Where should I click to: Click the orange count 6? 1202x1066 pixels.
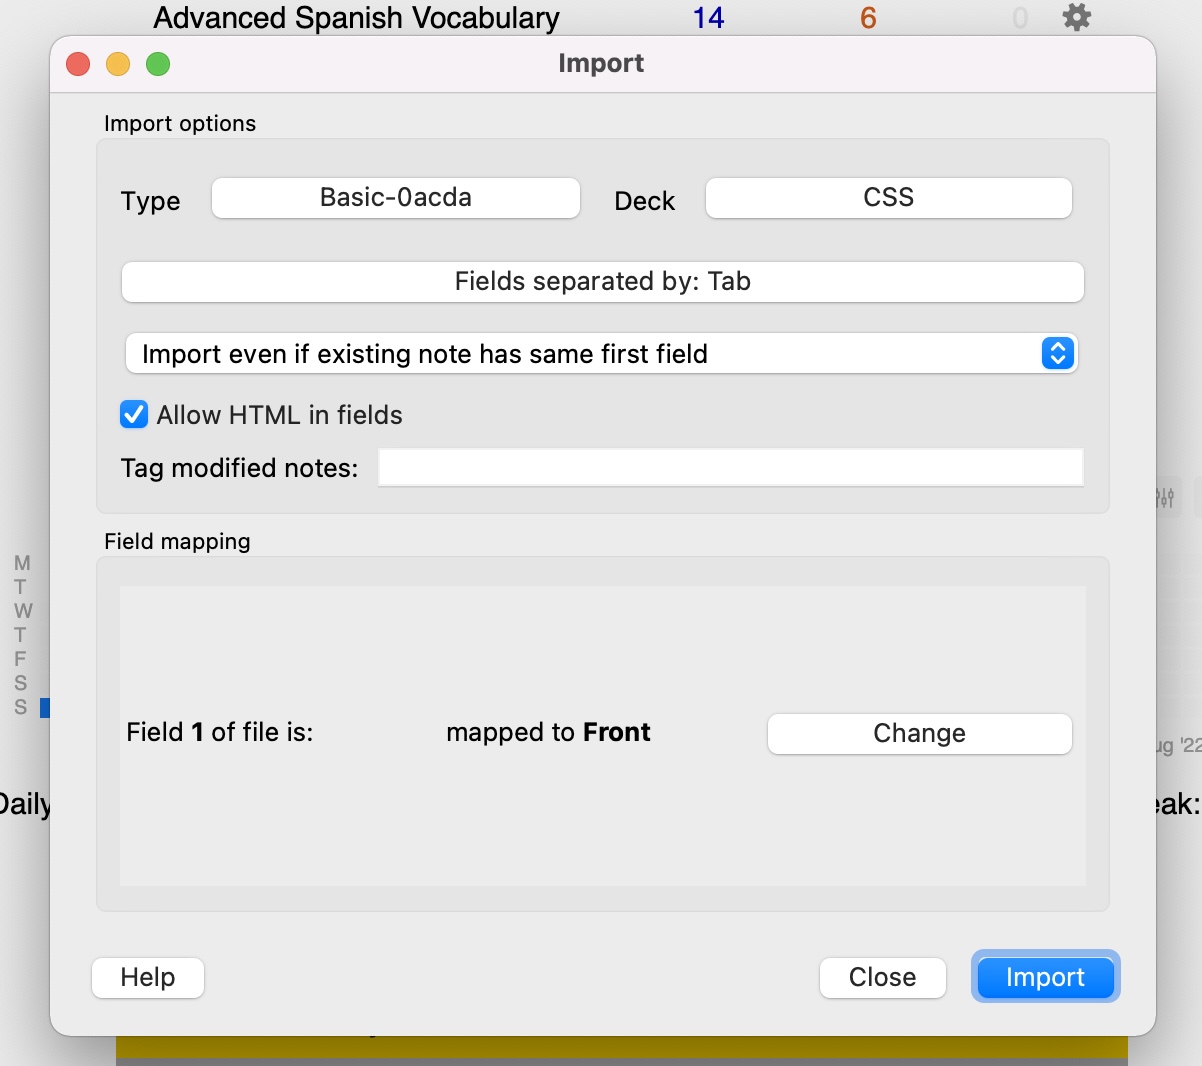[866, 17]
